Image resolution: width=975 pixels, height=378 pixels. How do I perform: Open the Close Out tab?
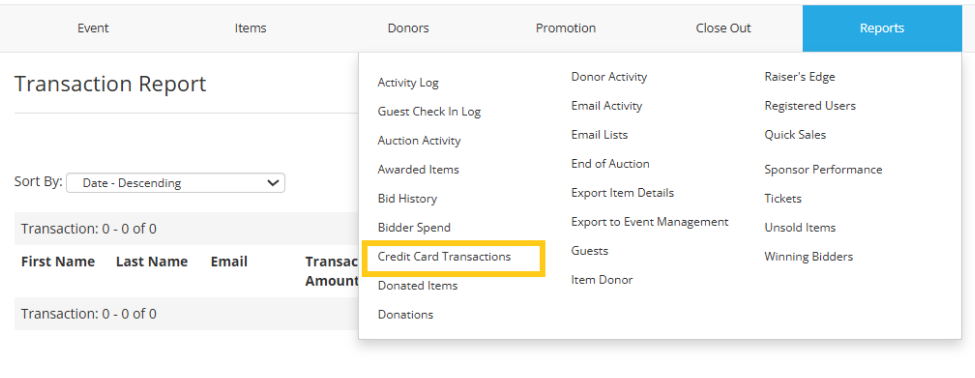(723, 29)
